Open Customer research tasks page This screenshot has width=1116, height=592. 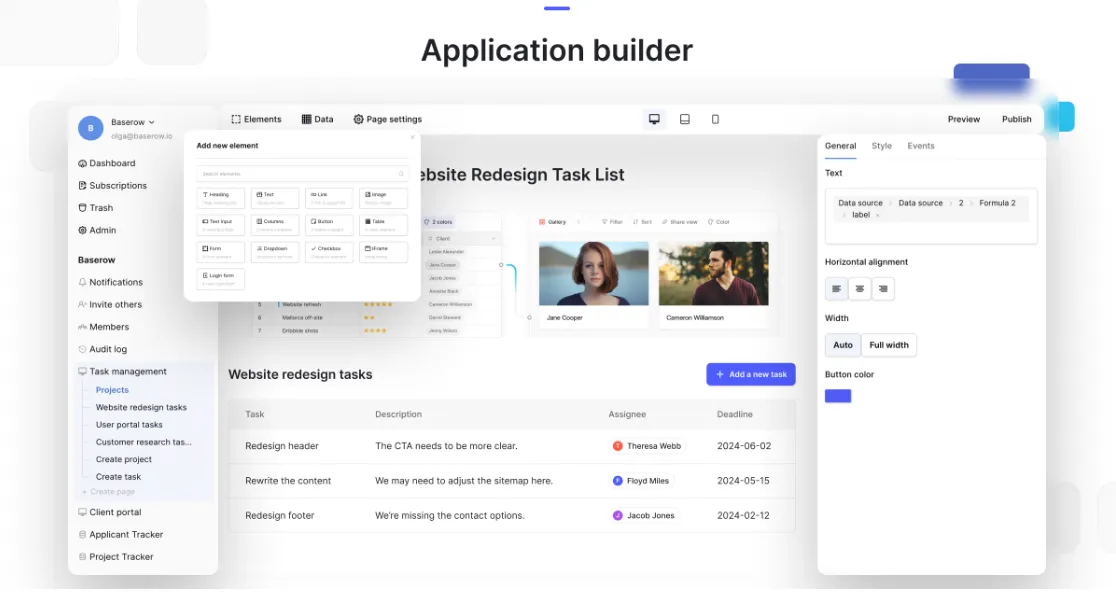[143, 442]
